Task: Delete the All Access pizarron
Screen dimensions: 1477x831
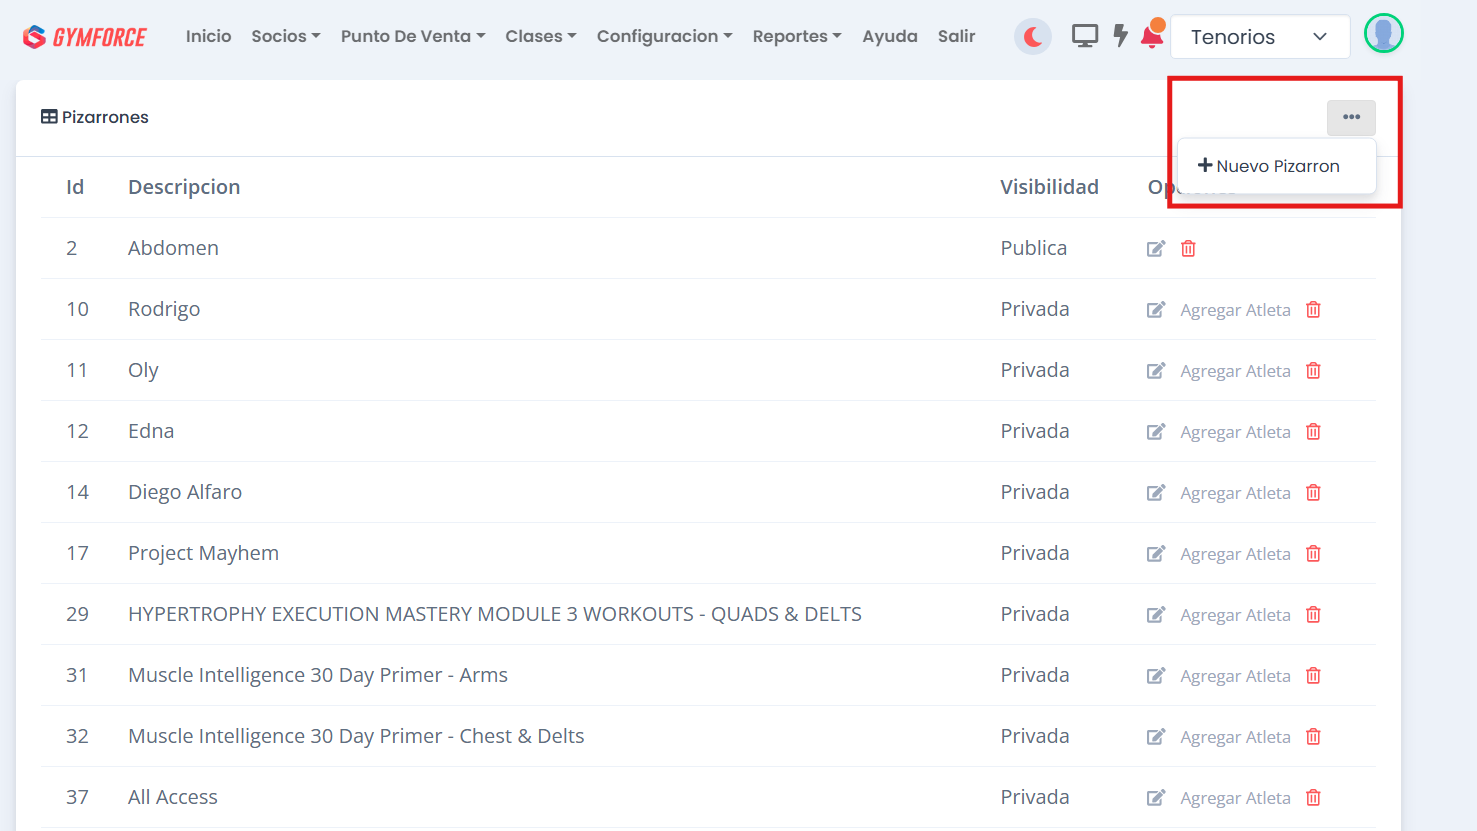Action: 1313,798
